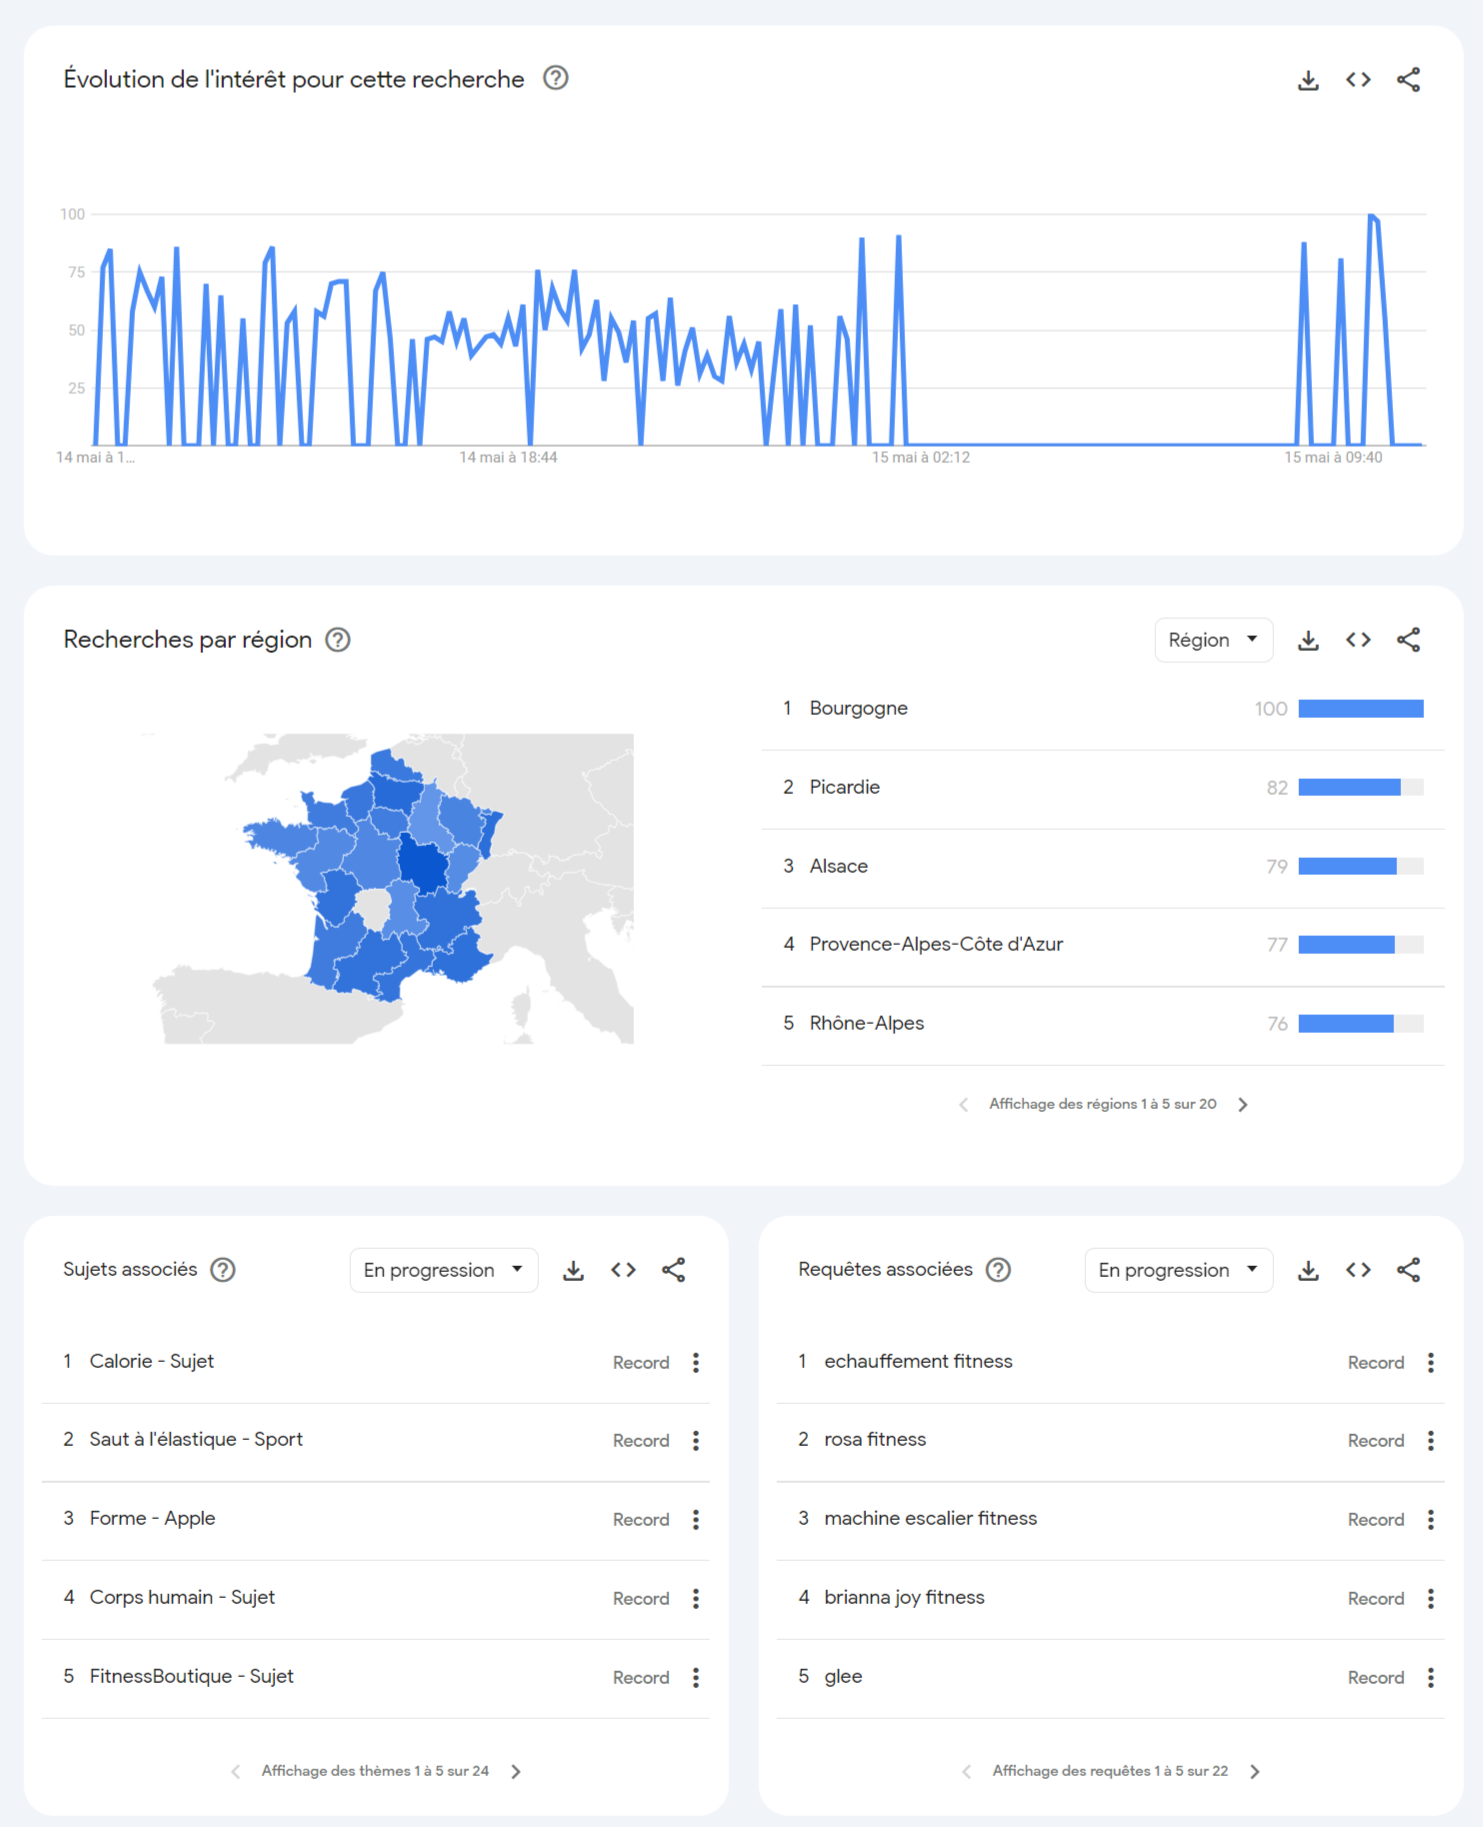Open help for Sujets associés
1483x1827 pixels.
point(223,1270)
